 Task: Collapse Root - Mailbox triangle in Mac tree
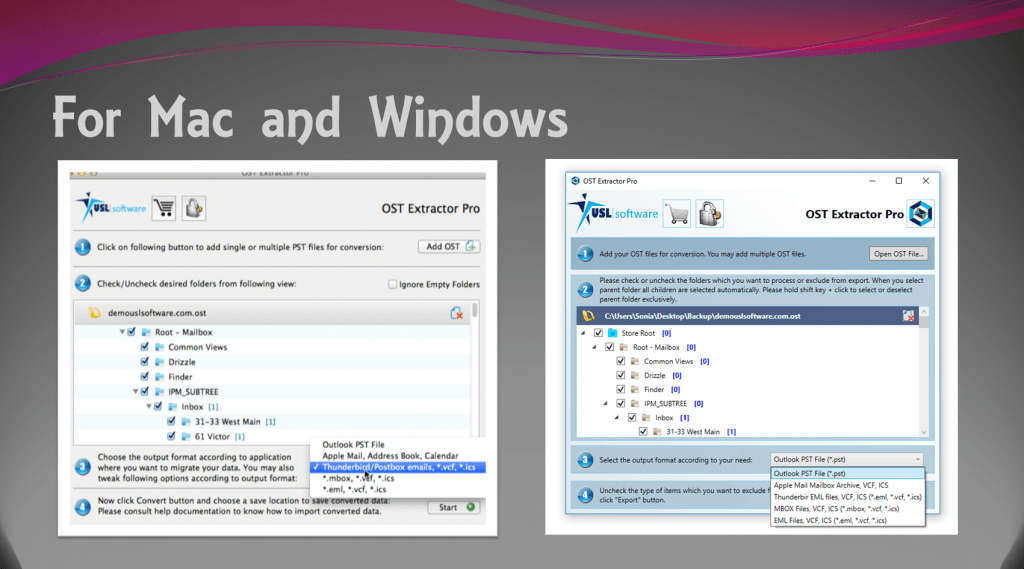(x=122, y=332)
